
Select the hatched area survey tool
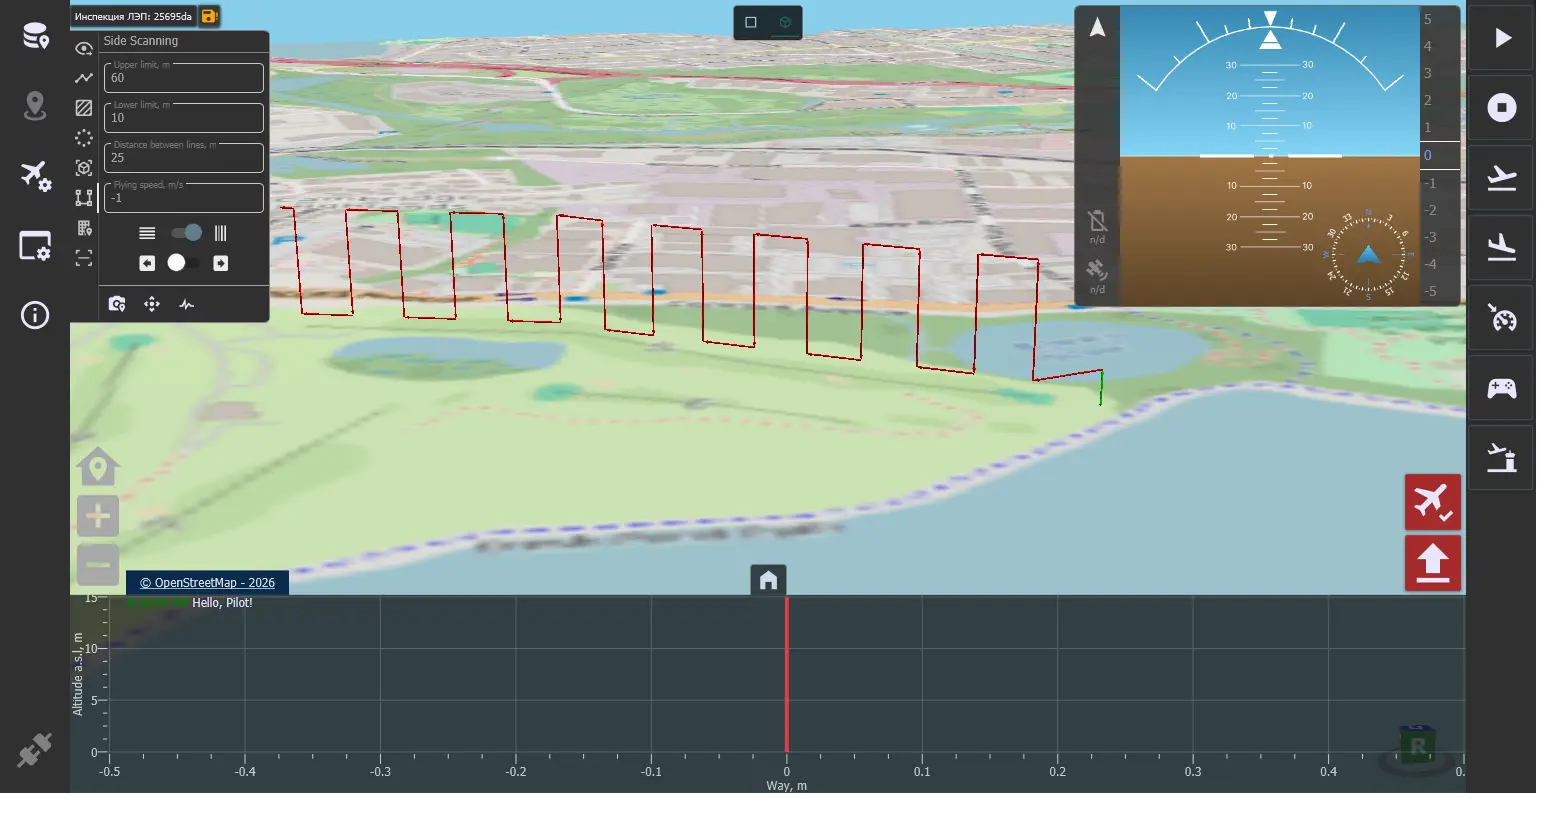[x=84, y=108]
